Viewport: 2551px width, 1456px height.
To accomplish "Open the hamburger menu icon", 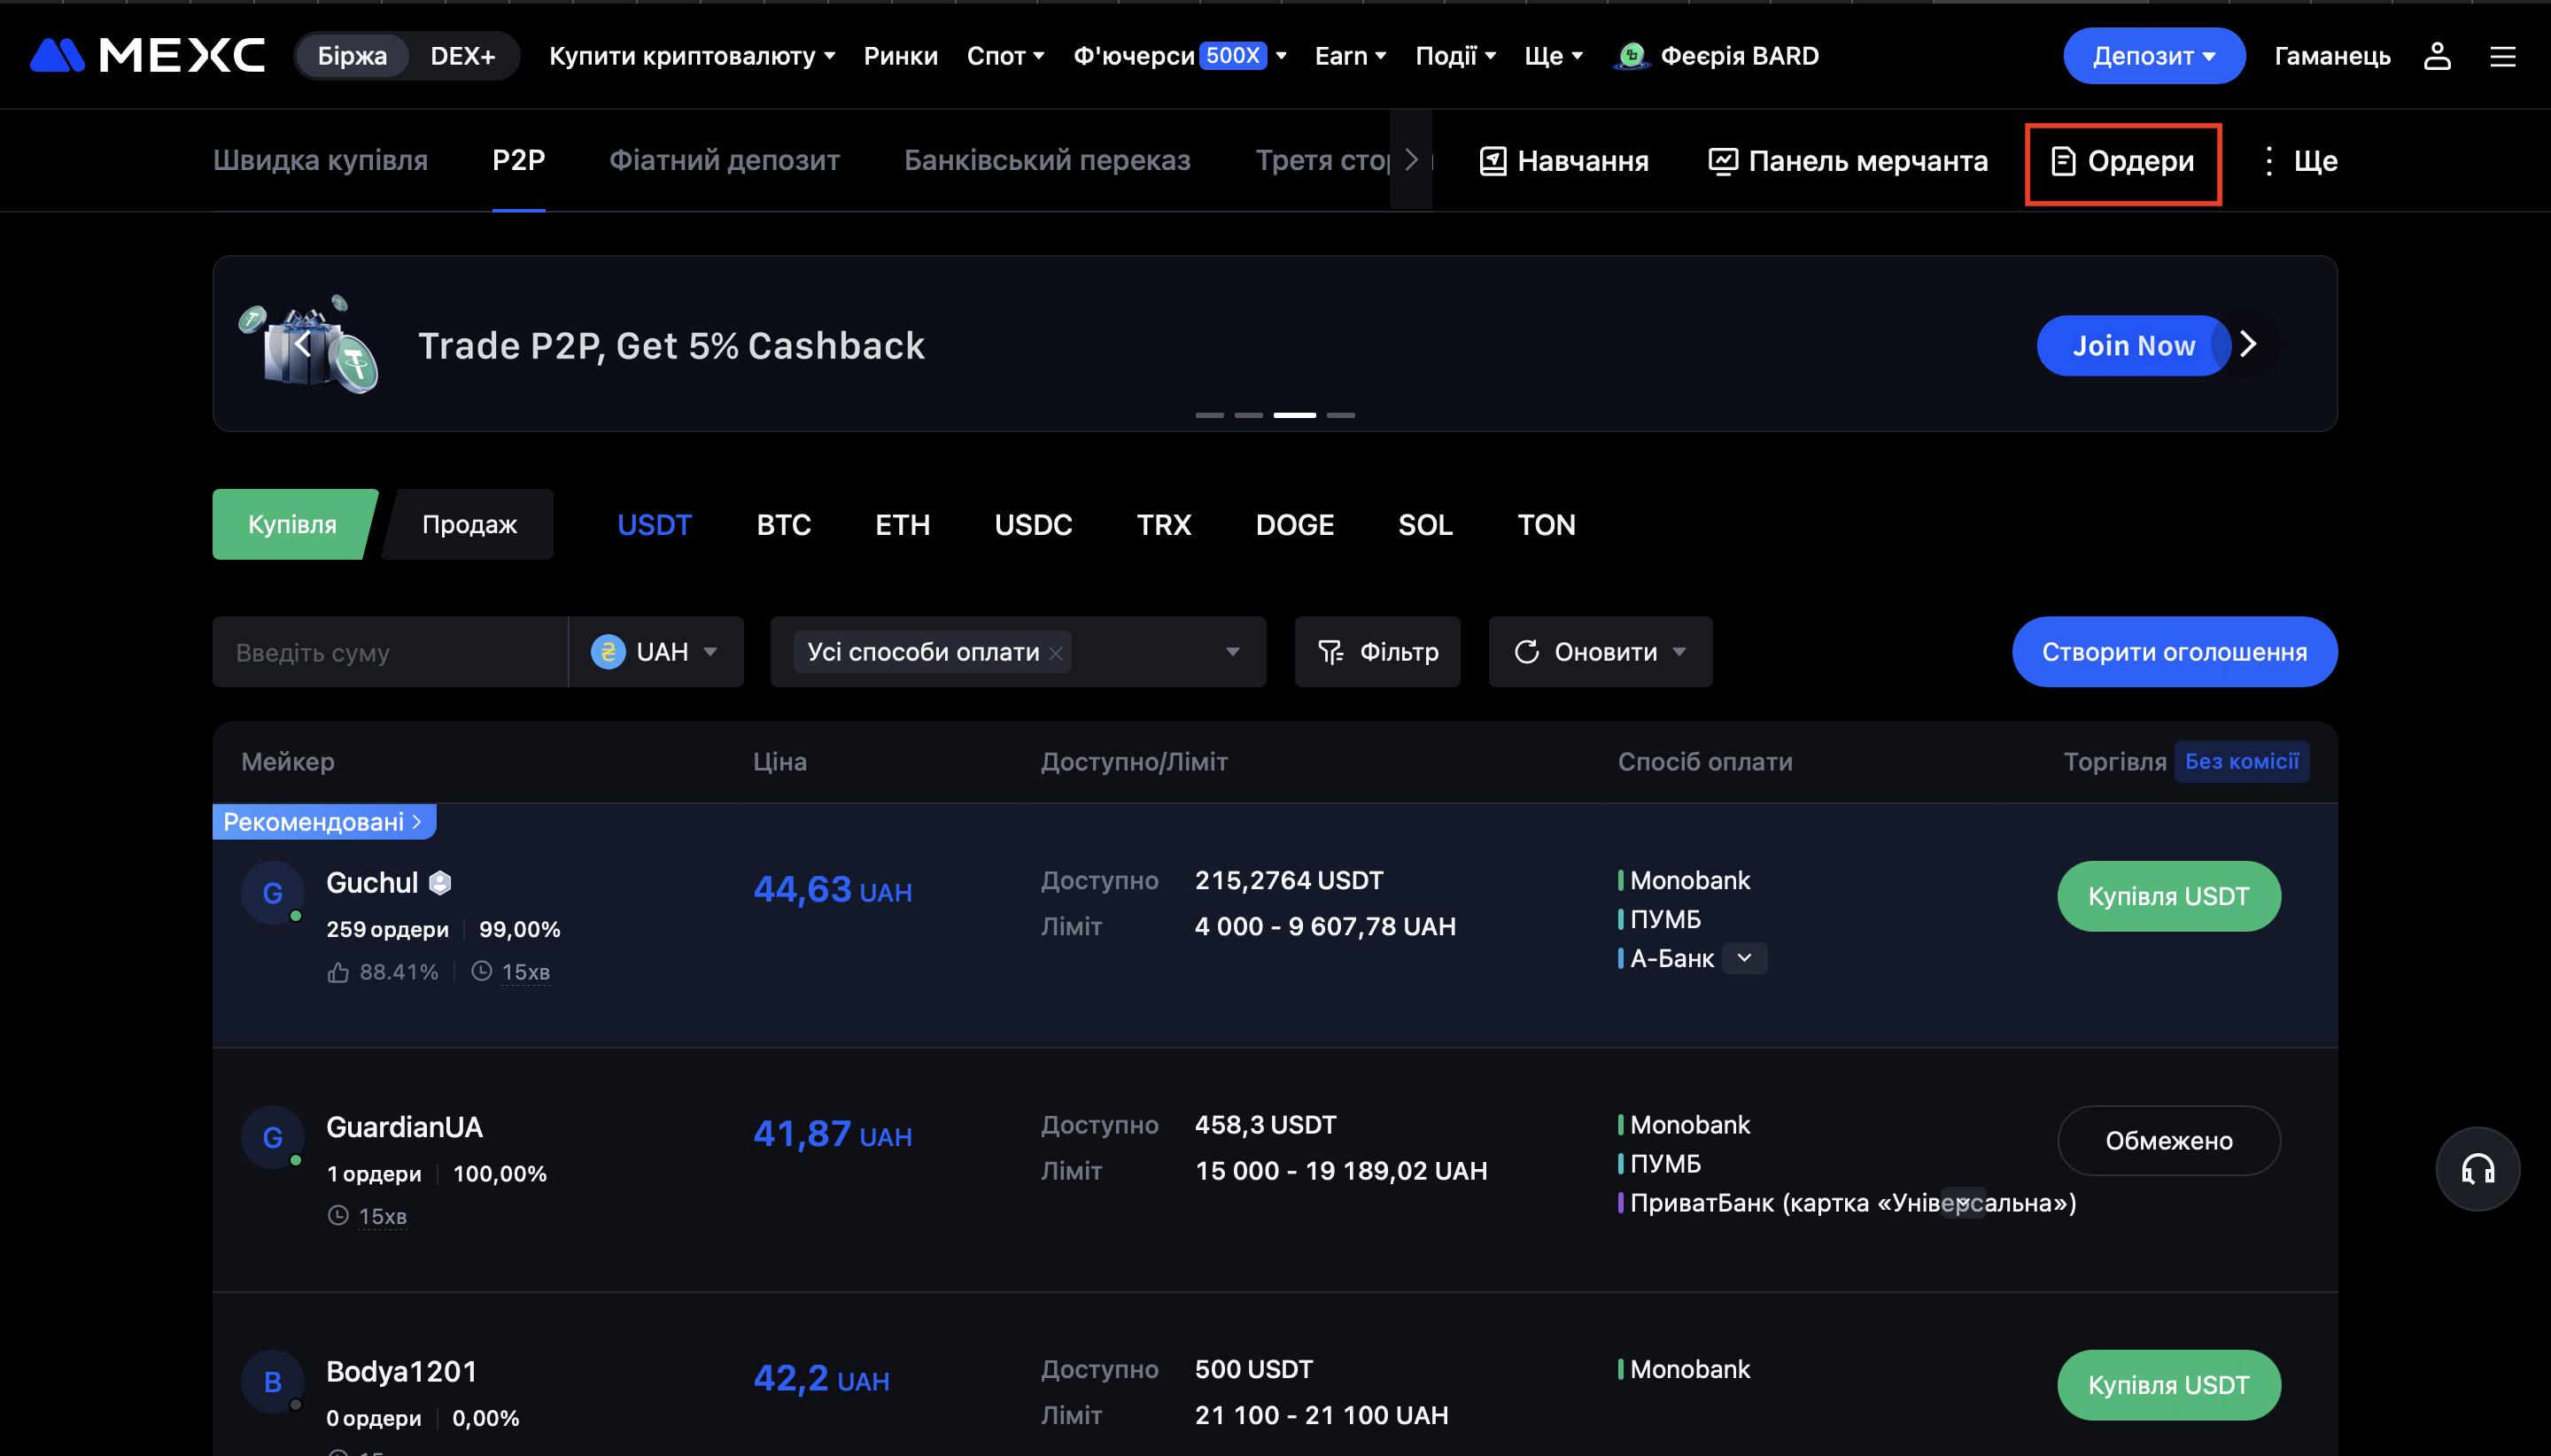I will [x=2502, y=56].
